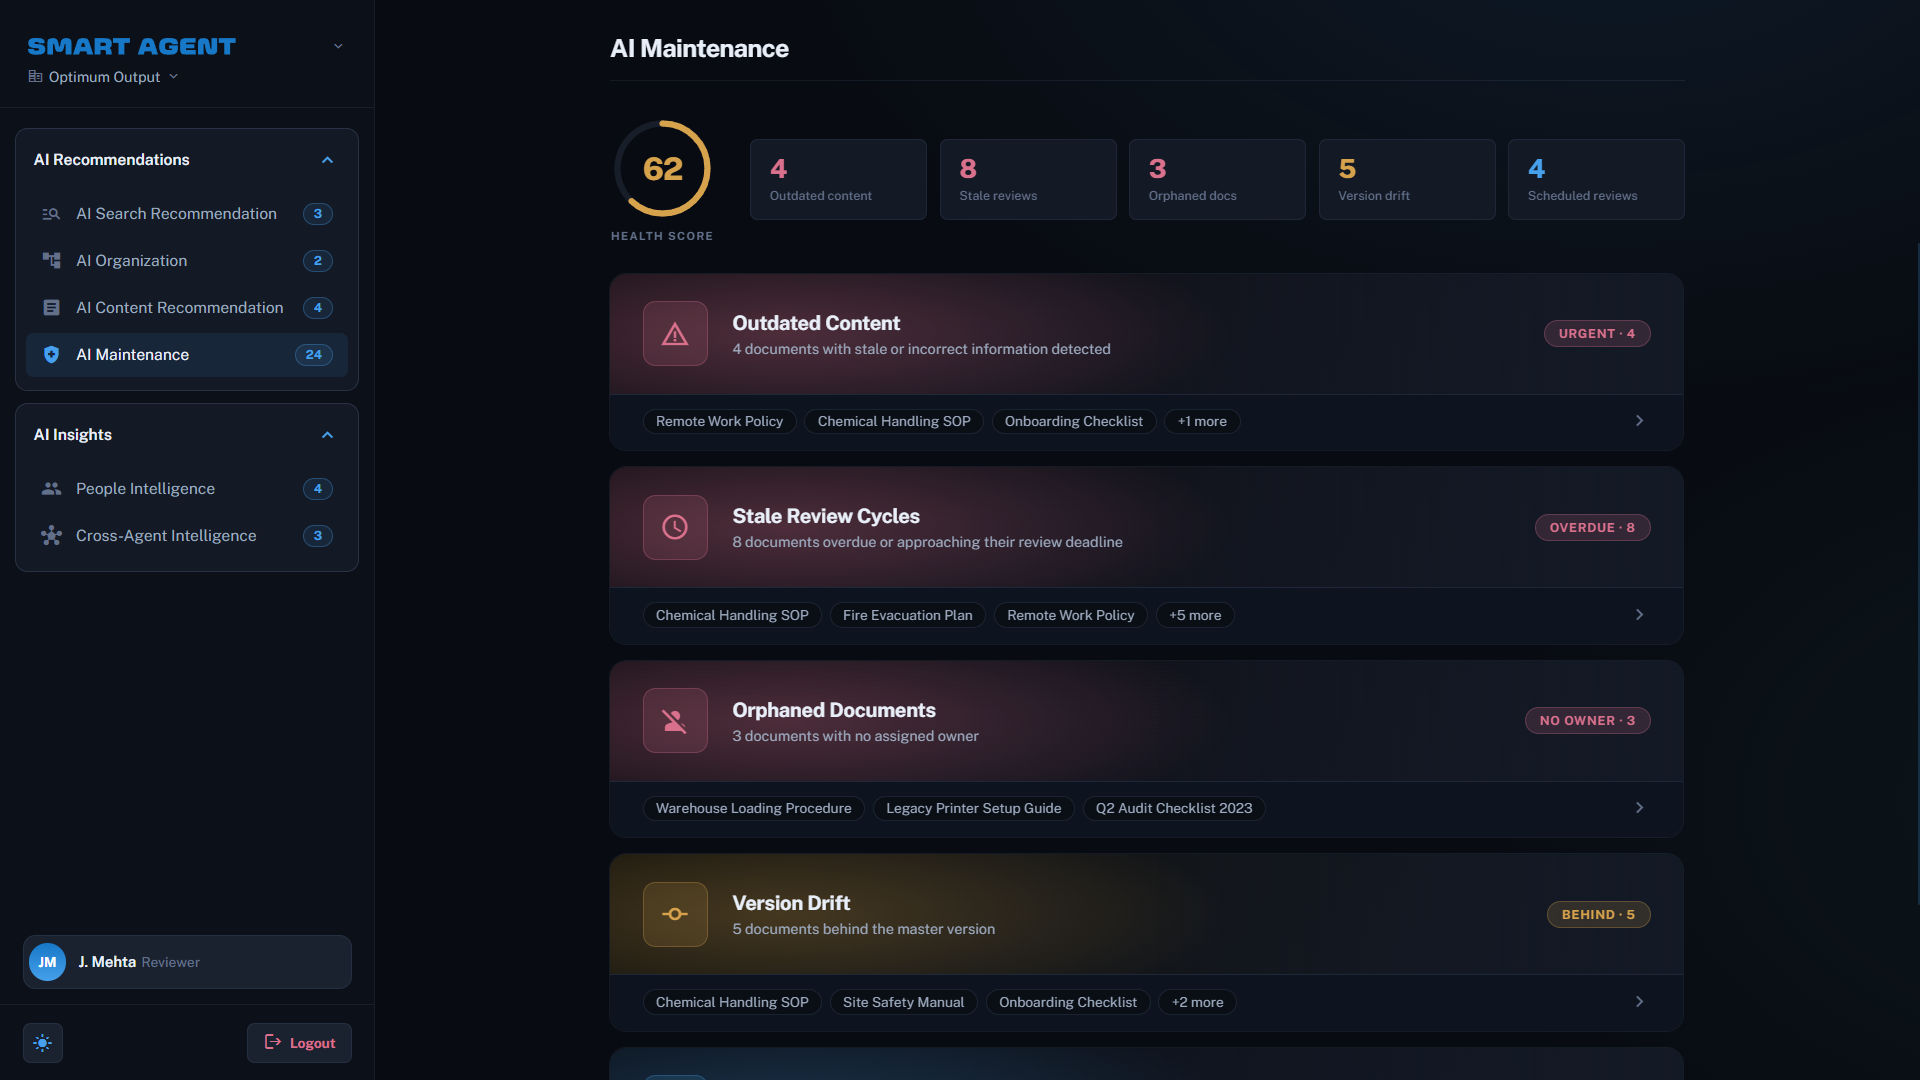Click the NO OWNER · 3 badge
1920x1080 pixels.
tap(1588, 721)
